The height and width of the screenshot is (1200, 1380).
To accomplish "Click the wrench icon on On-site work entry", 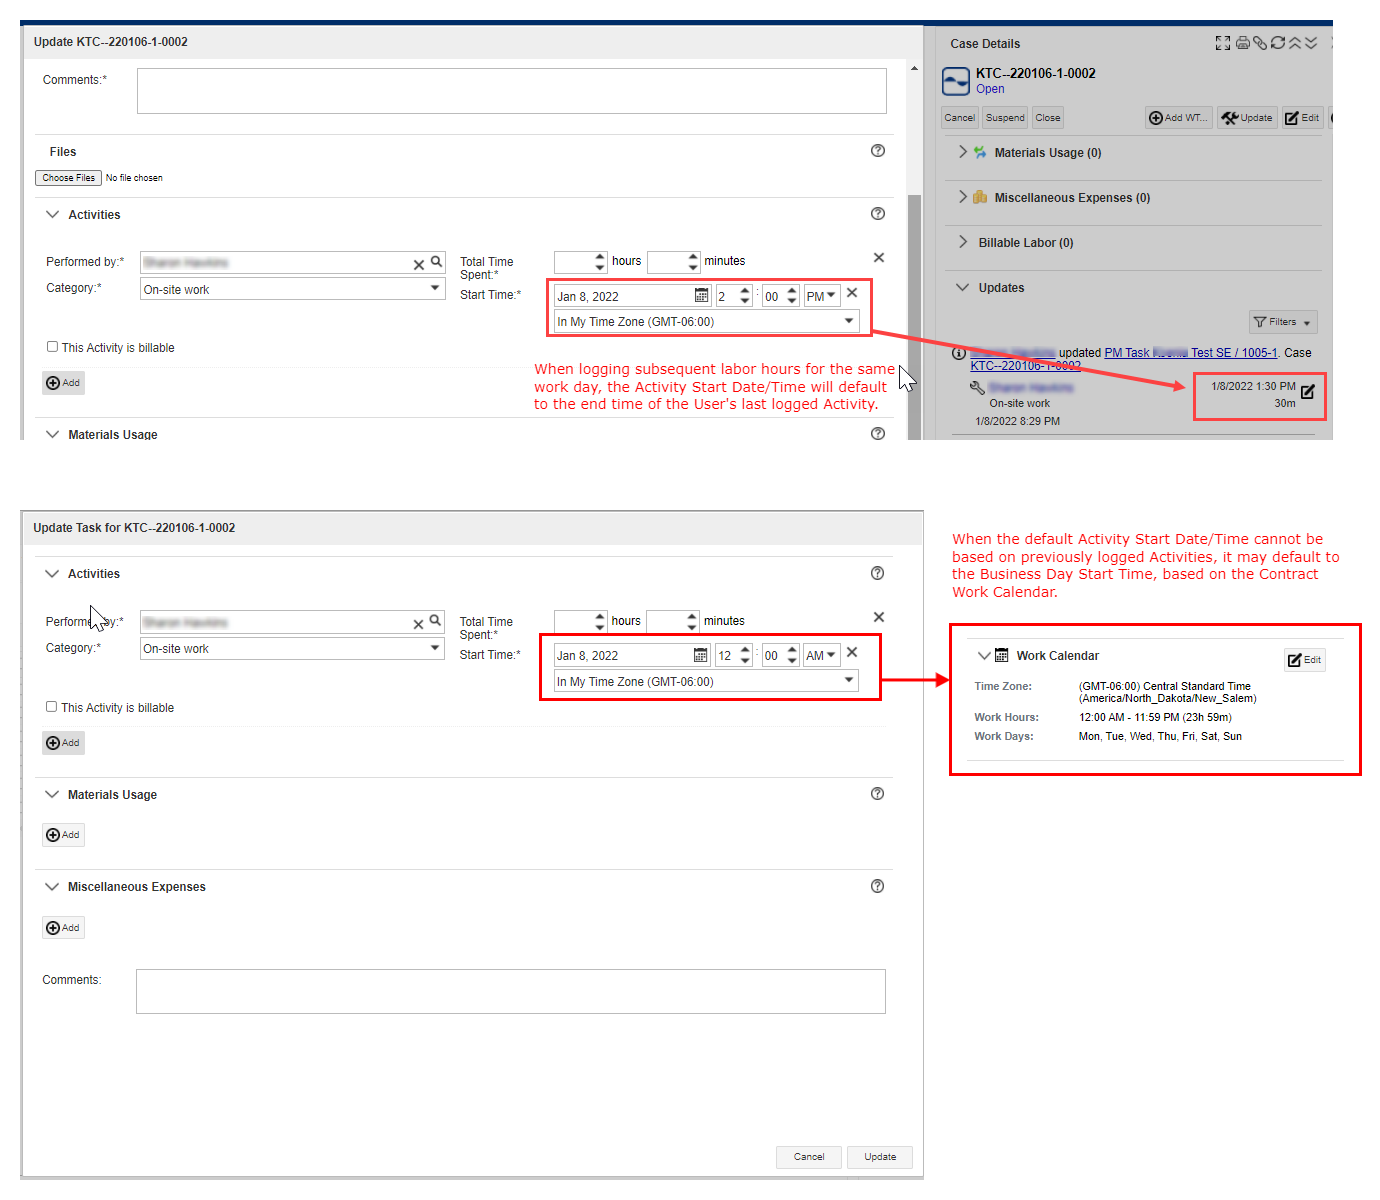I will point(977,387).
